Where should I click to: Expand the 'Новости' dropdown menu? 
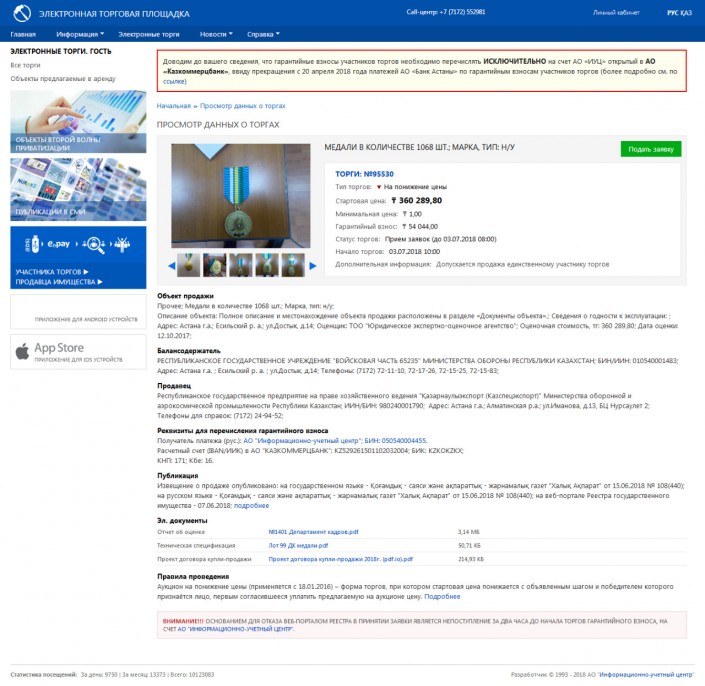215,34
